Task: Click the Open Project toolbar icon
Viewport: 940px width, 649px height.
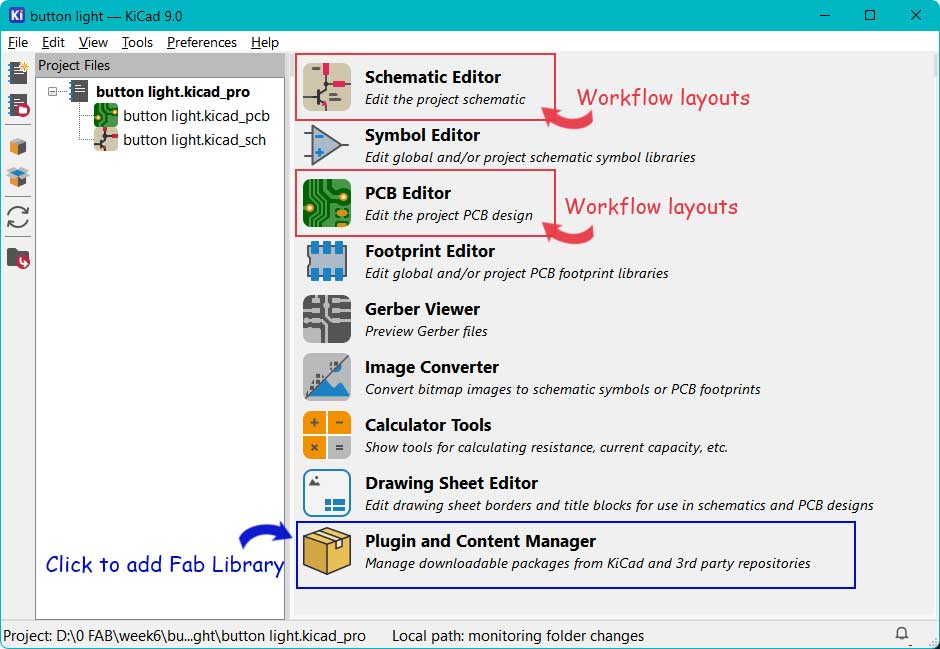Action: pos(18,106)
